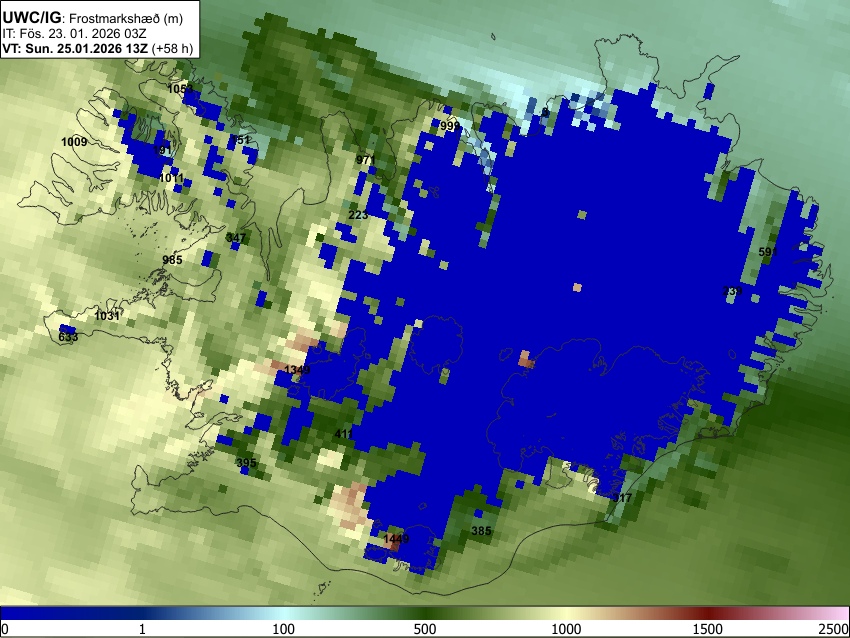Click the colorbar tick label 0
850x638 pixels.
[x=5, y=629]
